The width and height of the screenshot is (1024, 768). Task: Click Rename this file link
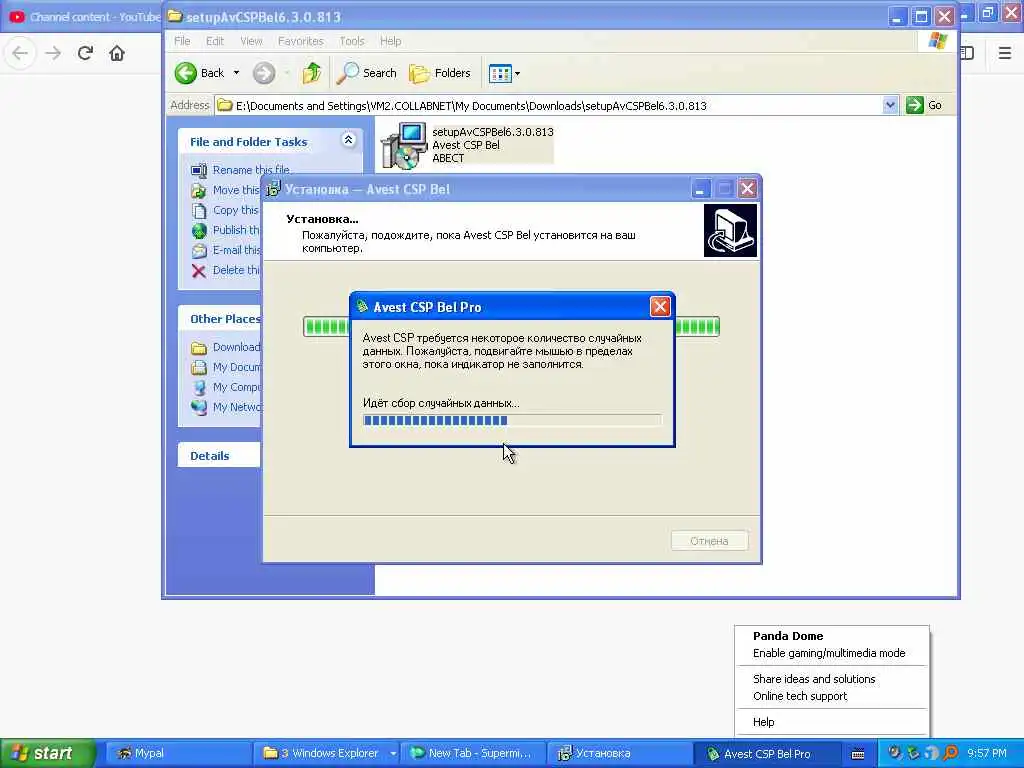252,170
